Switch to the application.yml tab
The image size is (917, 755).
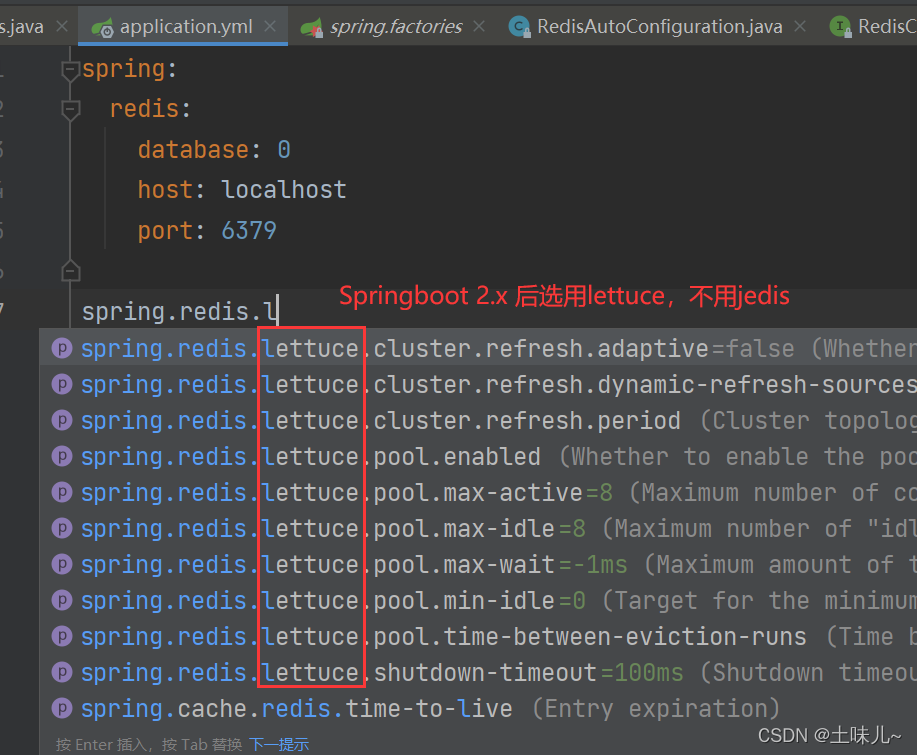tap(185, 26)
